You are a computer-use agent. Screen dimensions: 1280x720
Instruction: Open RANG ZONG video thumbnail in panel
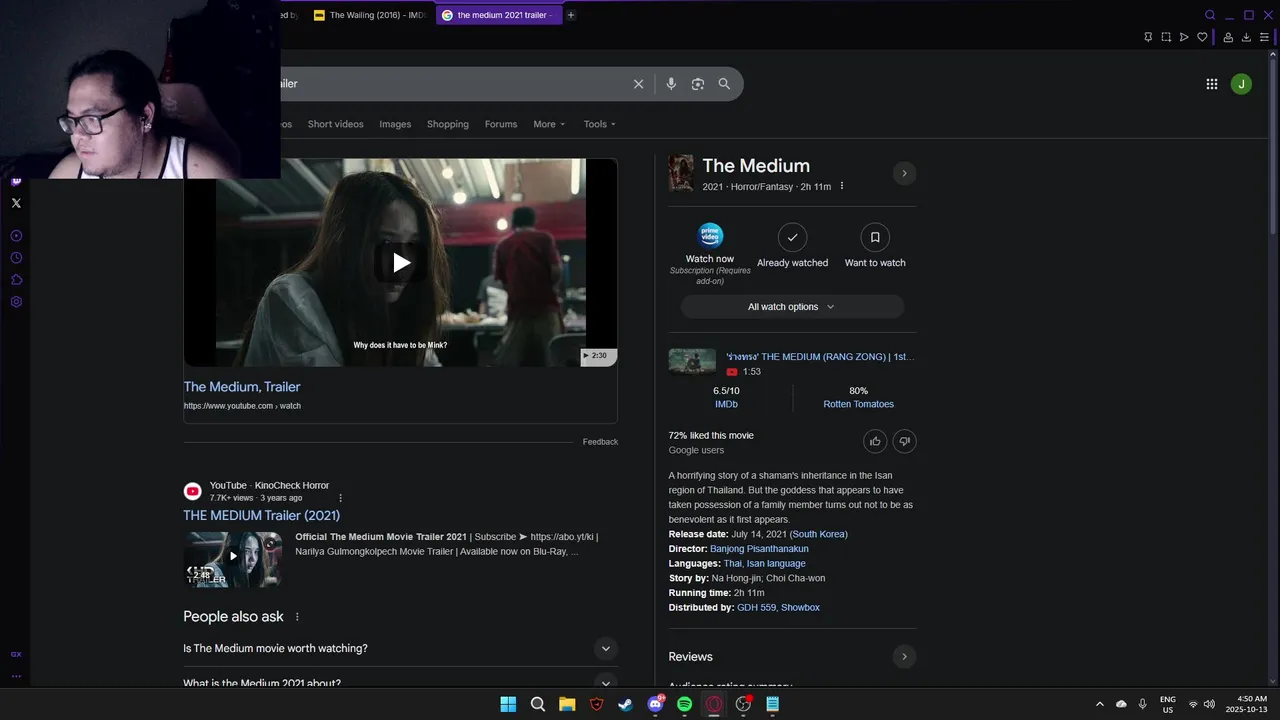[x=692, y=361]
